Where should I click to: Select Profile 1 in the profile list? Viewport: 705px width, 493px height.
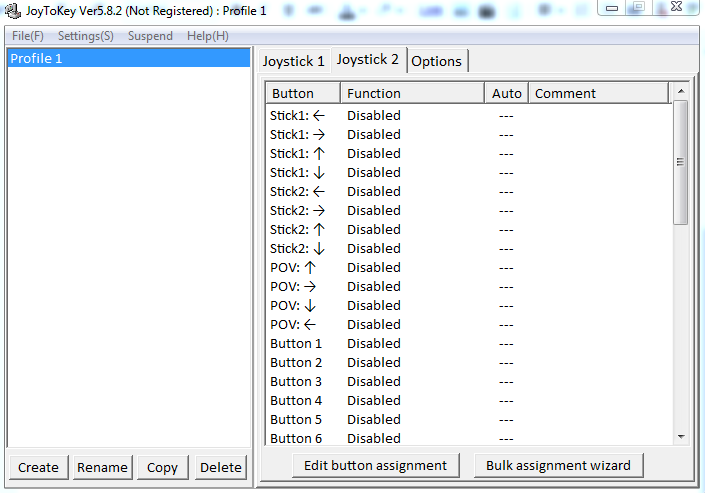pos(129,58)
